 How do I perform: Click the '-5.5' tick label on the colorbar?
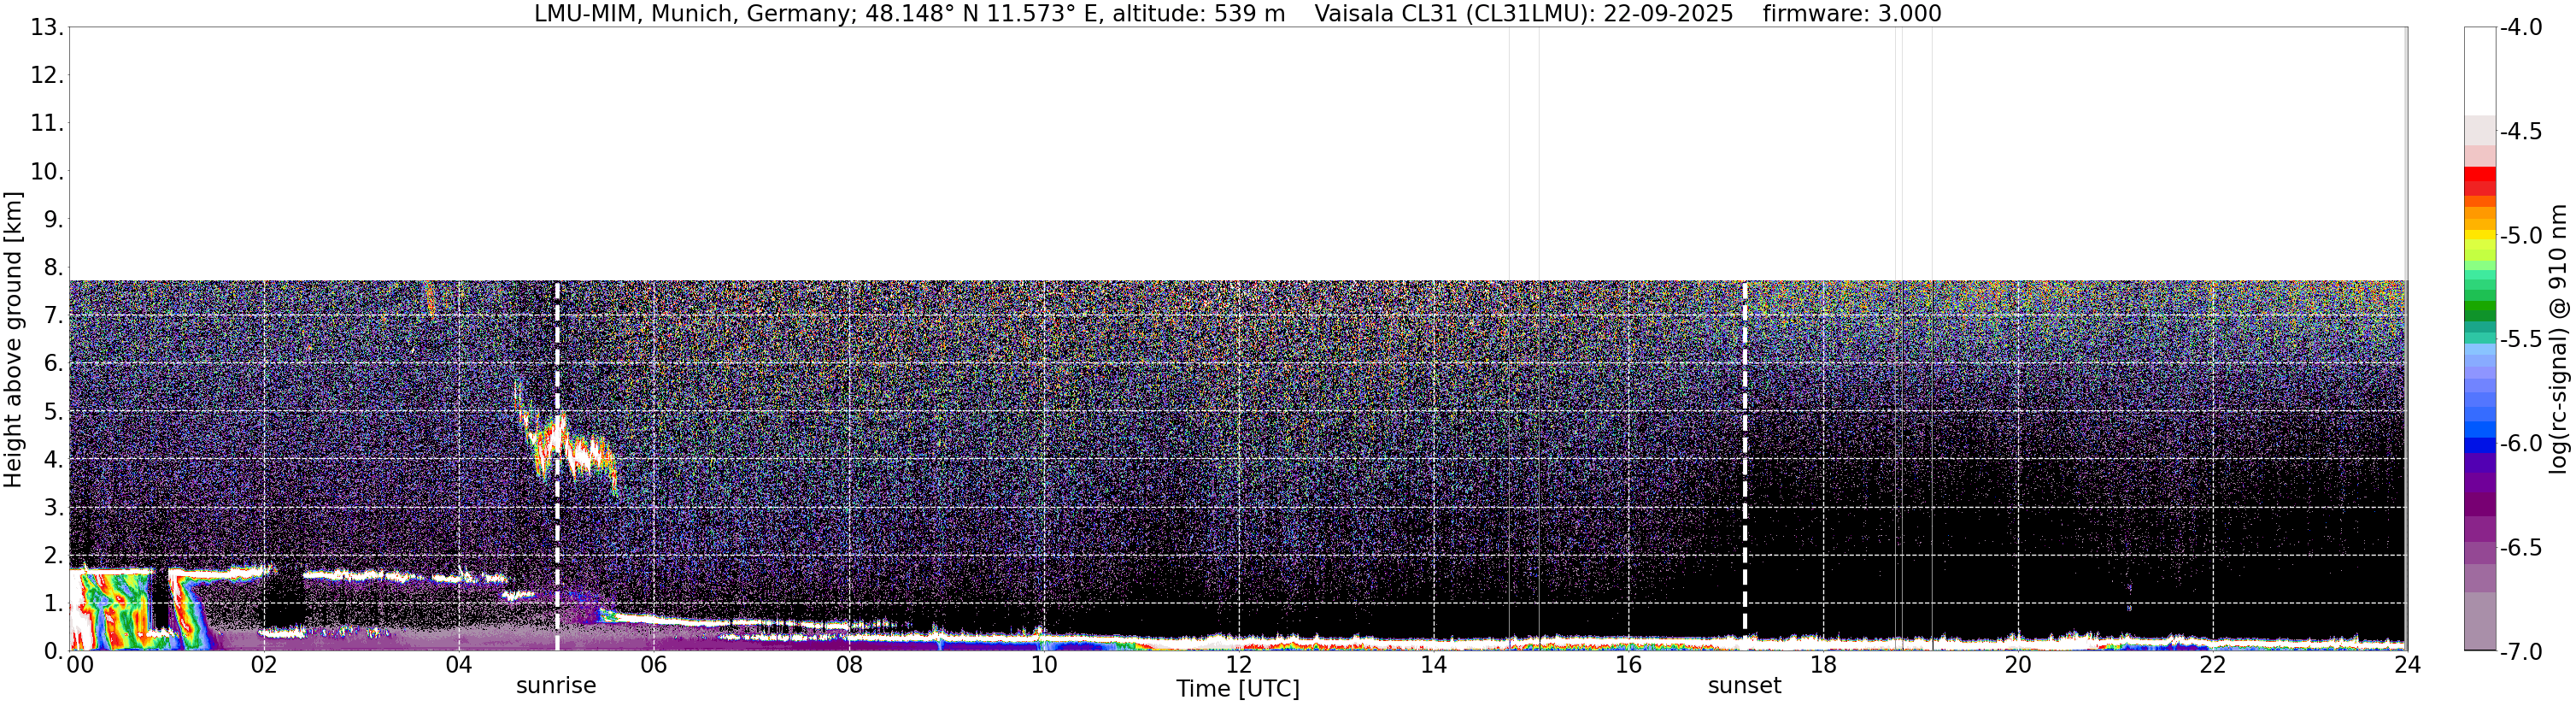pos(2521,339)
